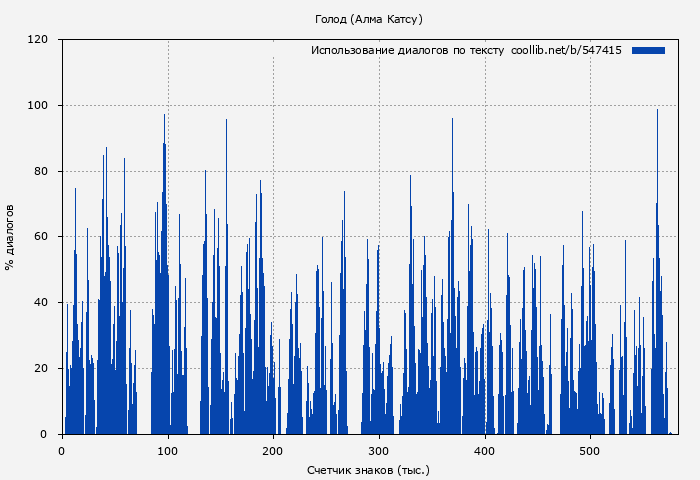Click the x-axis tick label 300
The width and height of the screenshot is (700, 480).
point(379,450)
